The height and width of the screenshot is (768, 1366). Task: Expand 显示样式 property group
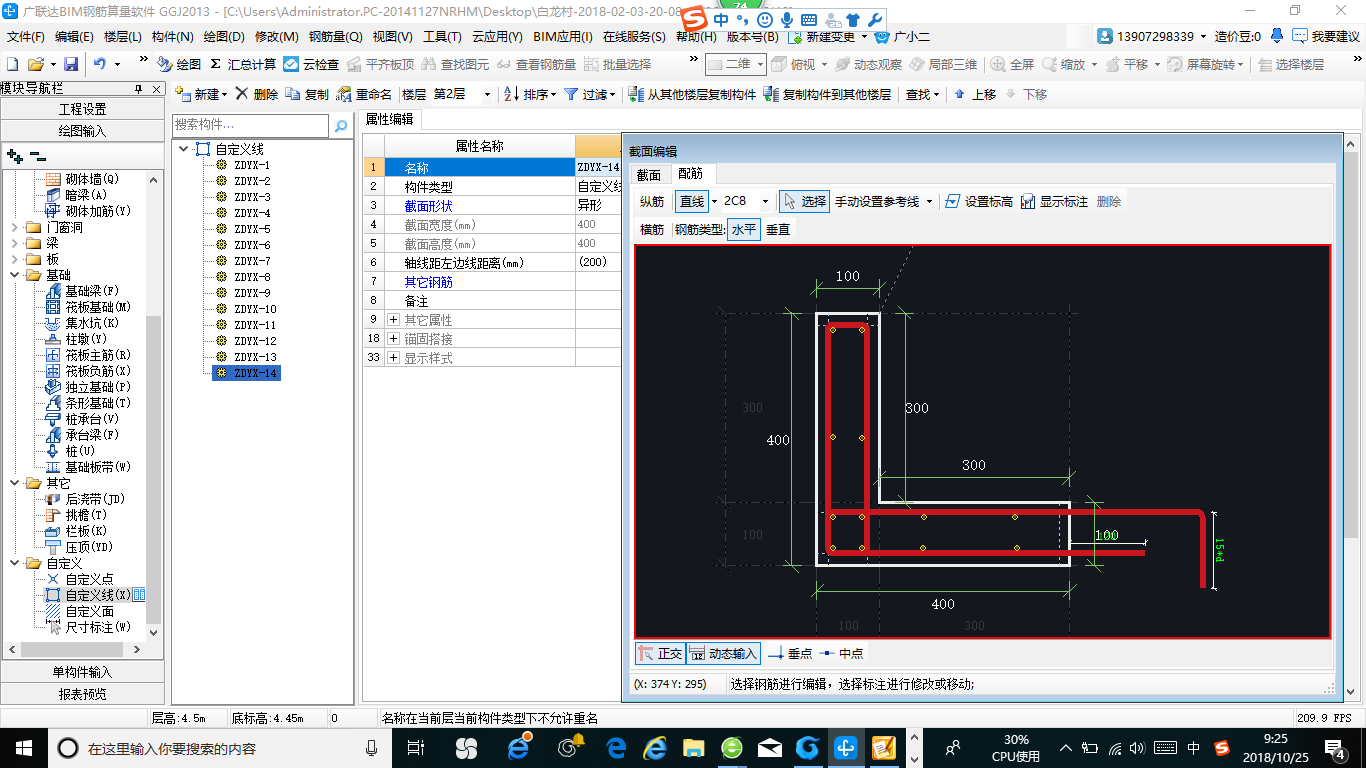click(x=393, y=358)
